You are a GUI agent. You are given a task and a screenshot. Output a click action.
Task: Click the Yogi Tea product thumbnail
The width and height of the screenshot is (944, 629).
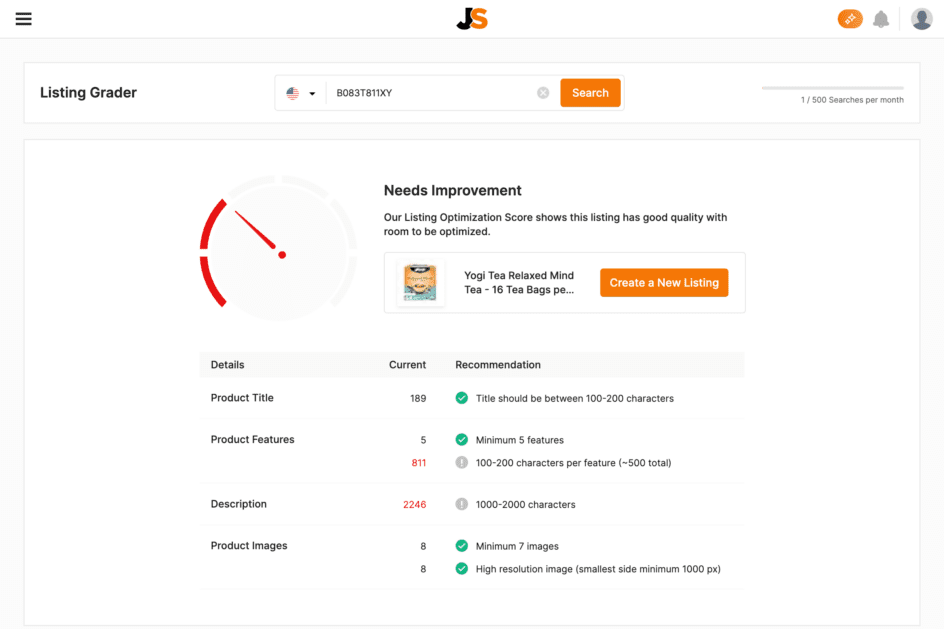(420, 282)
